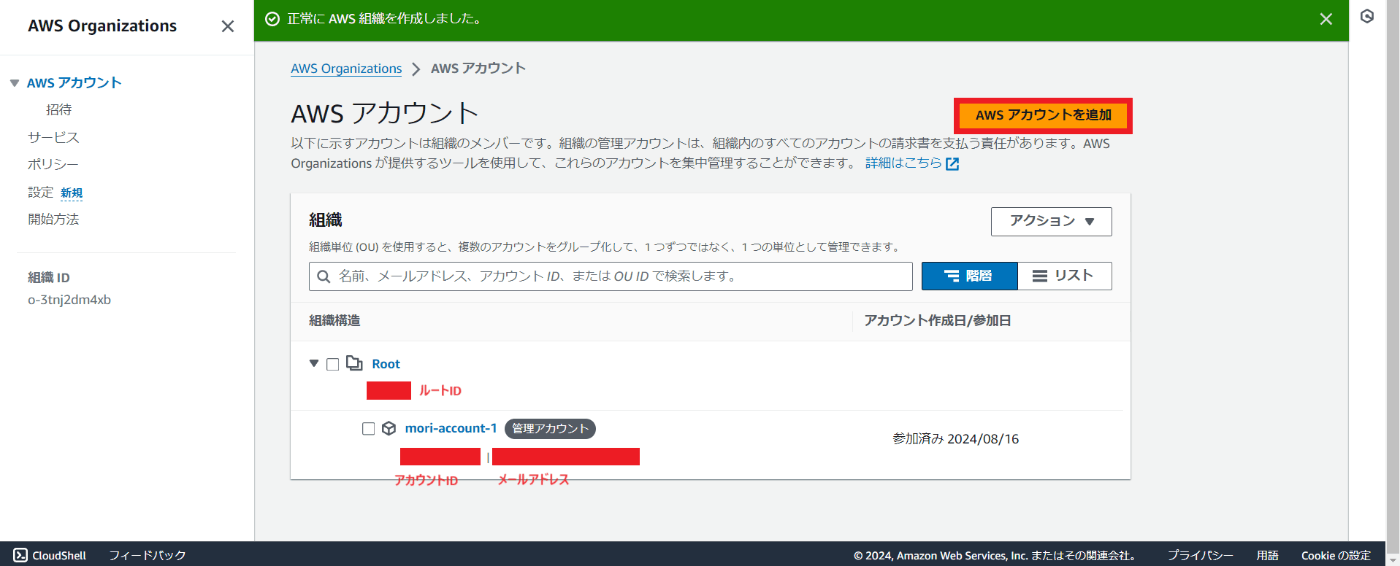Viewport: 1400px width, 566px height.
Task: Click the AWS Organizations sidebar title
Action: (x=102, y=26)
